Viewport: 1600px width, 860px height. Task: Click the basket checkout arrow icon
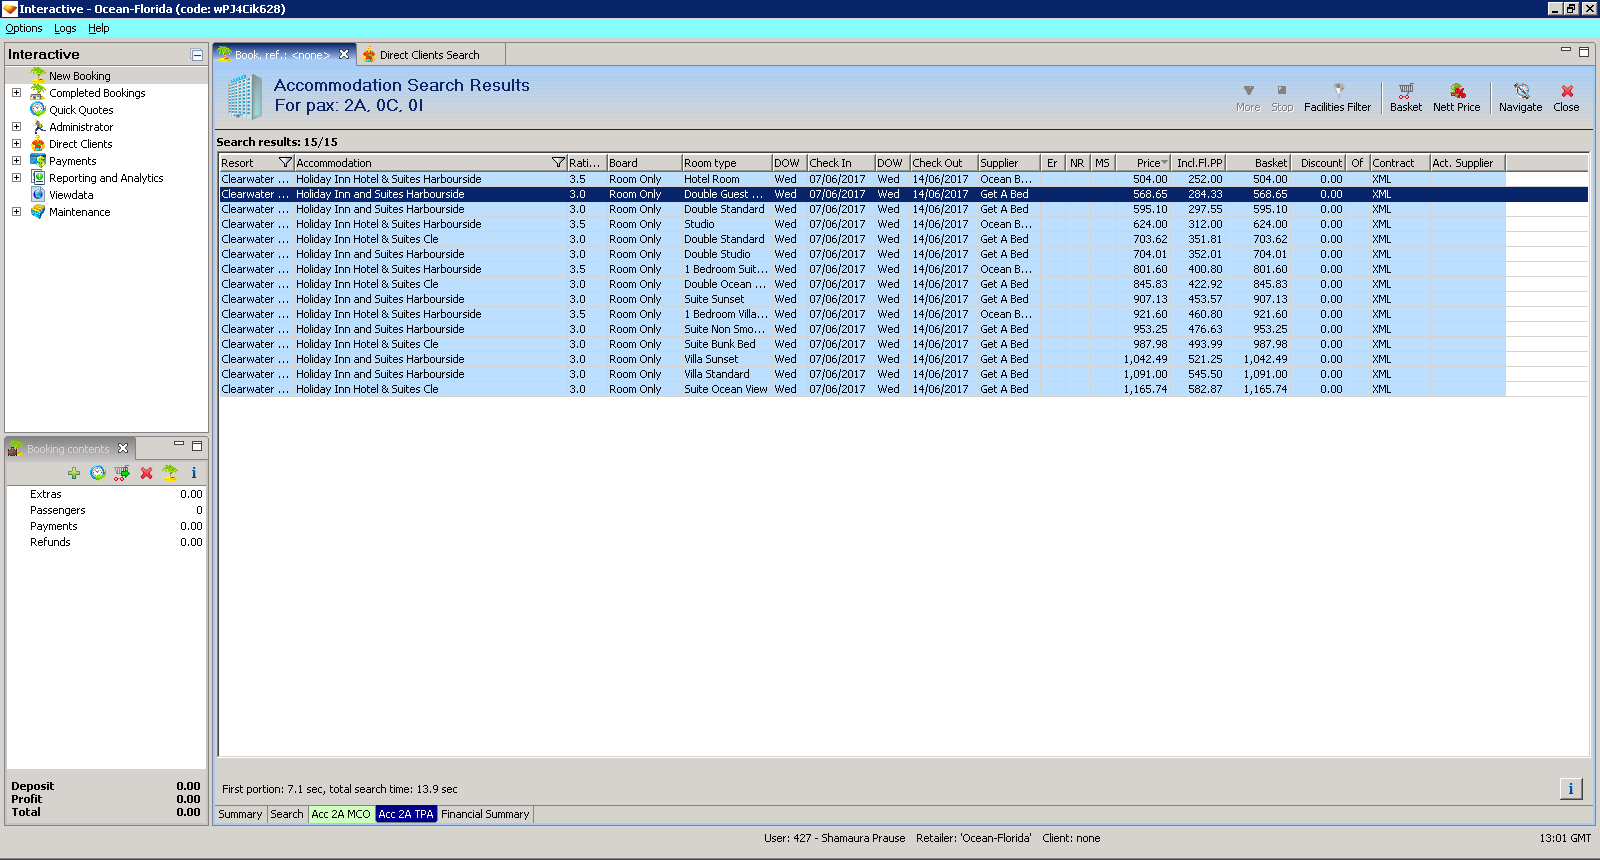point(122,473)
